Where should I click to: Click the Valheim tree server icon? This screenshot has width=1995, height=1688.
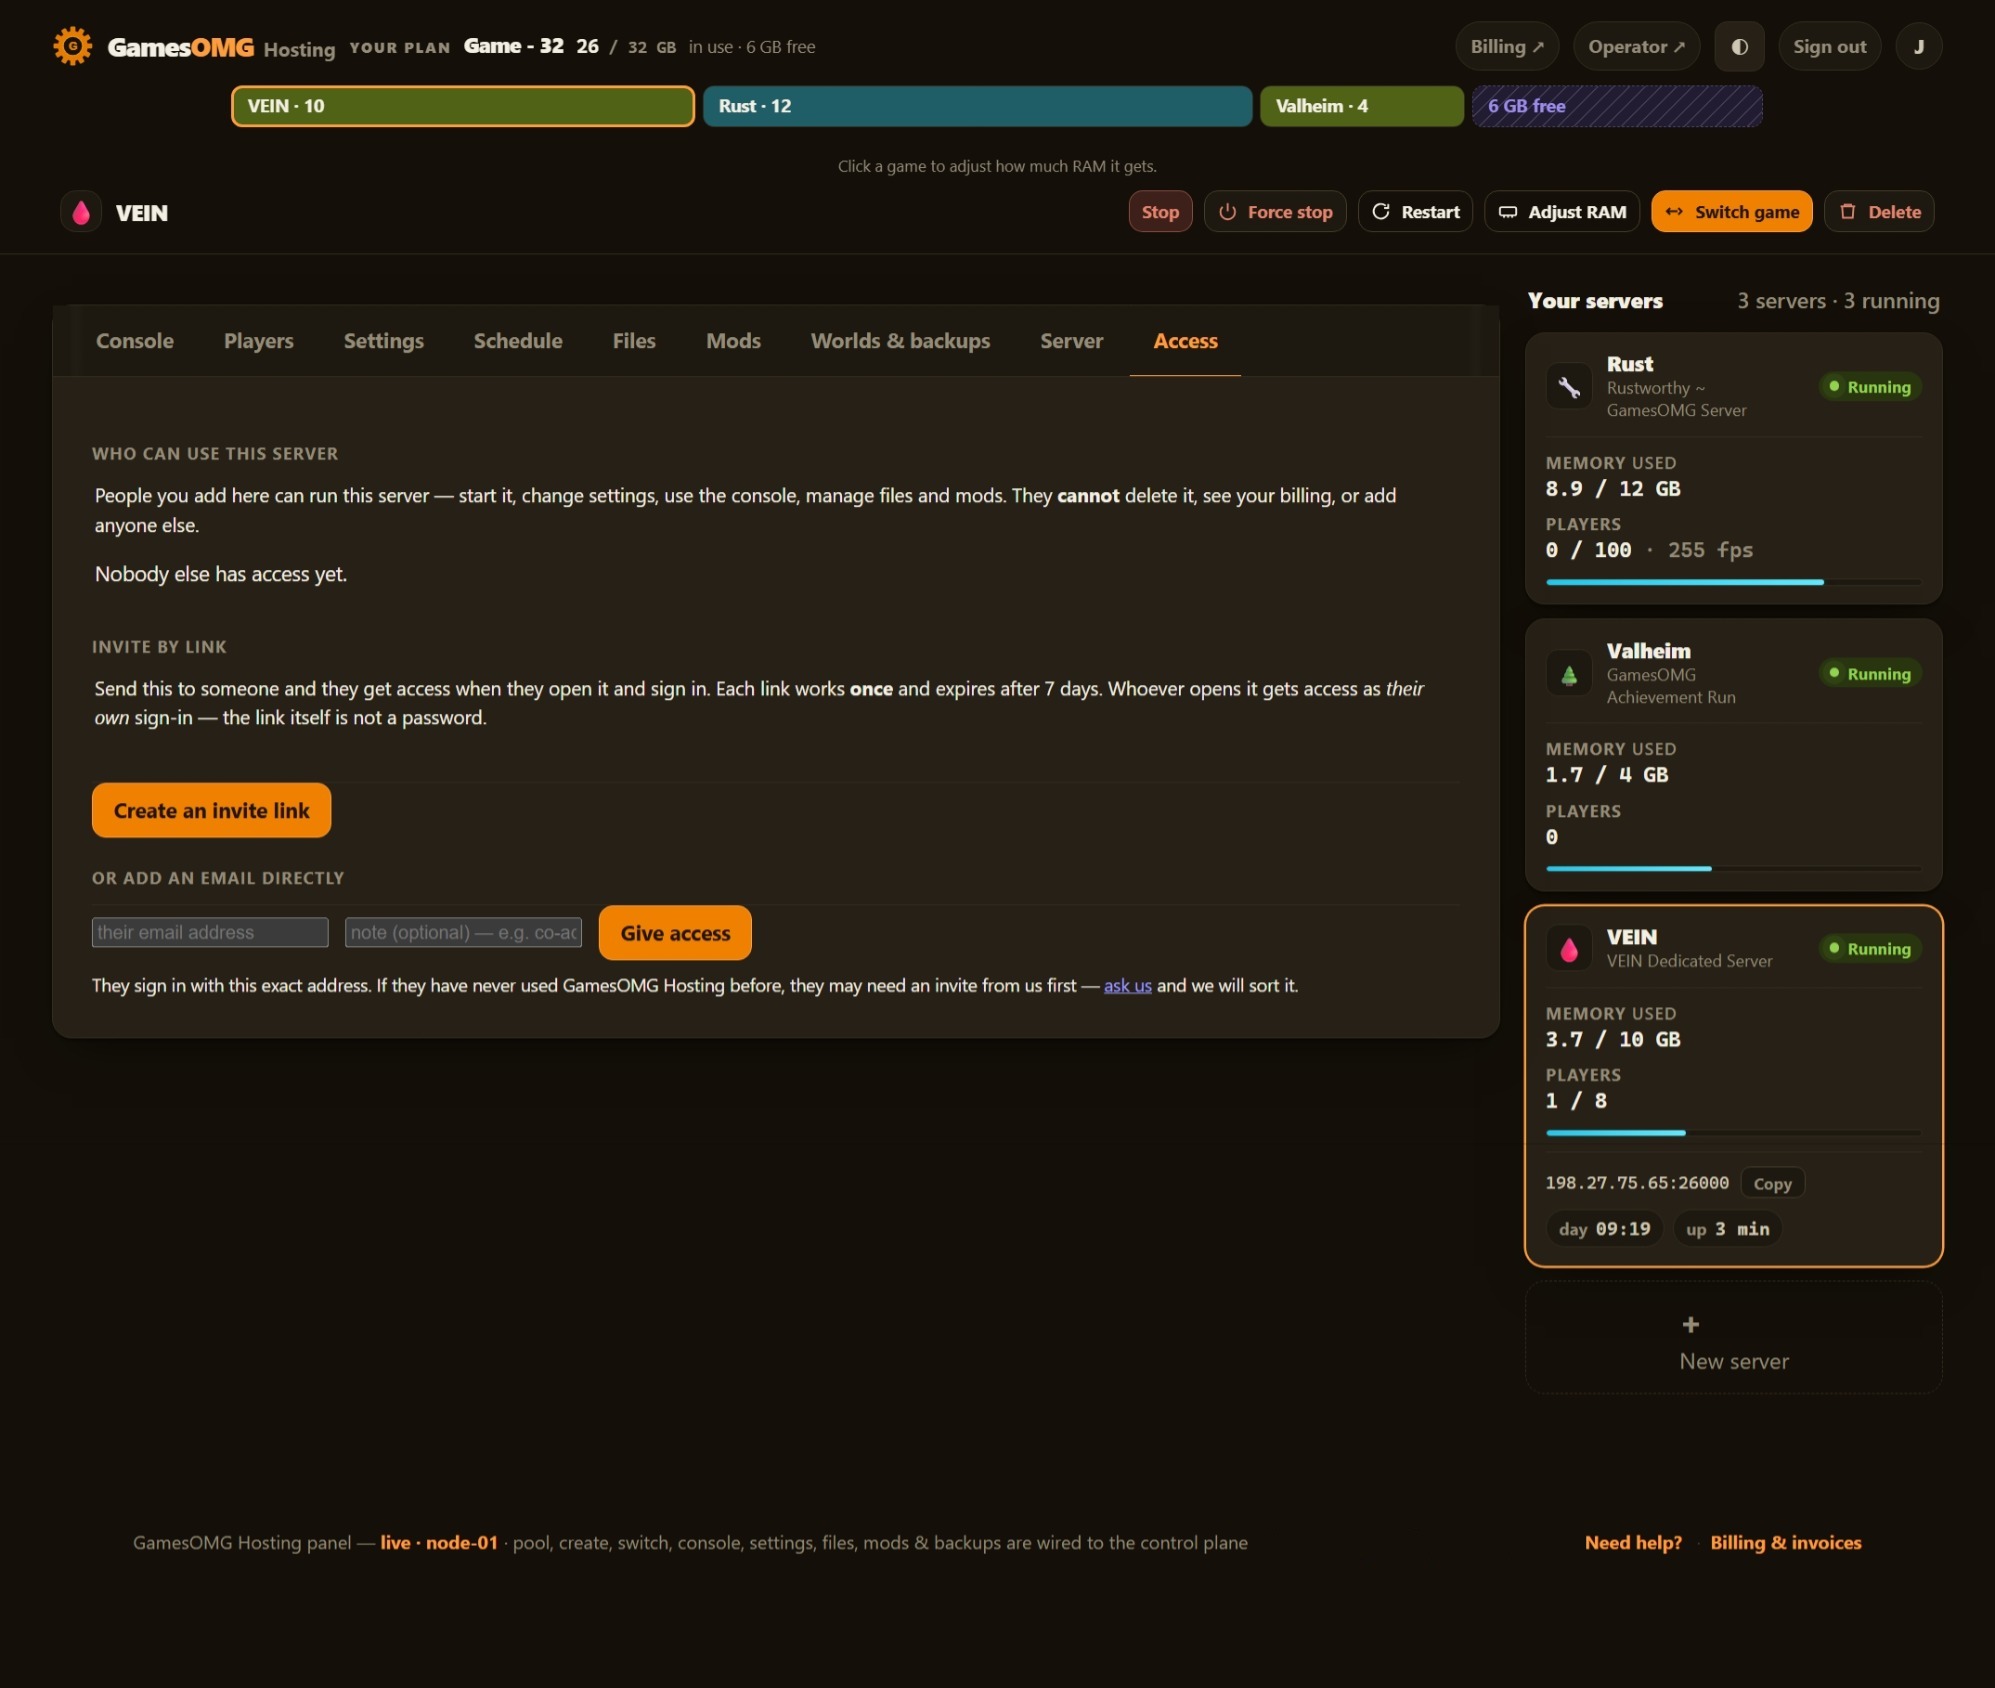click(x=1569, y=674)
